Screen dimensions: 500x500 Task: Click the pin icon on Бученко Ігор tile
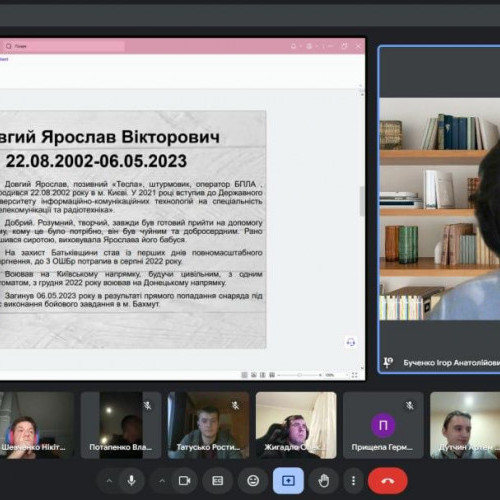(x=388, y=362)
